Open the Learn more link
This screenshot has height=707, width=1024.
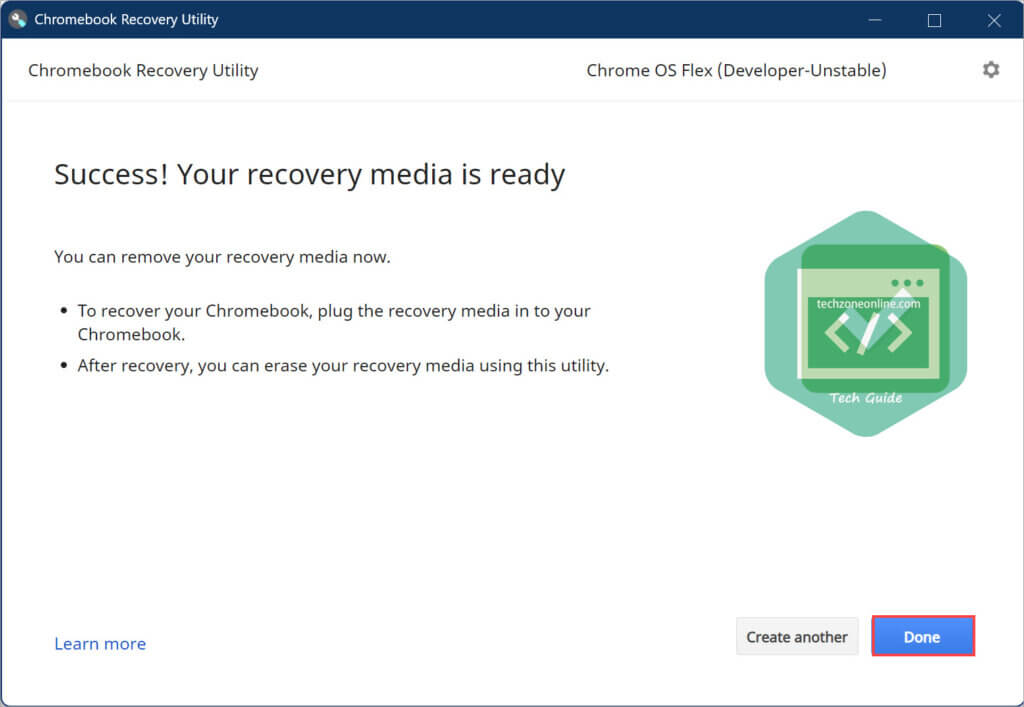click(100, 643)
